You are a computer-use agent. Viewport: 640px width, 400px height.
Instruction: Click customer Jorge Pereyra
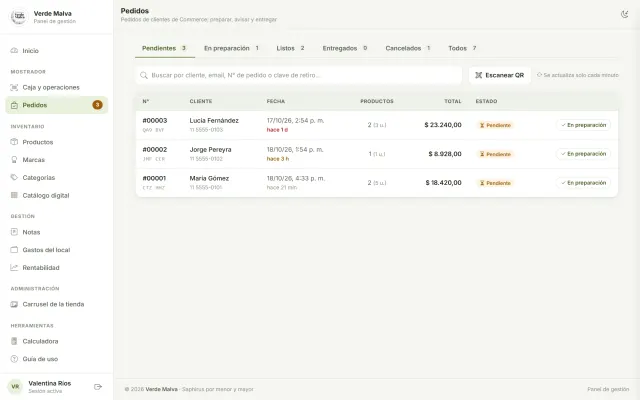click(x=211, y=149)
